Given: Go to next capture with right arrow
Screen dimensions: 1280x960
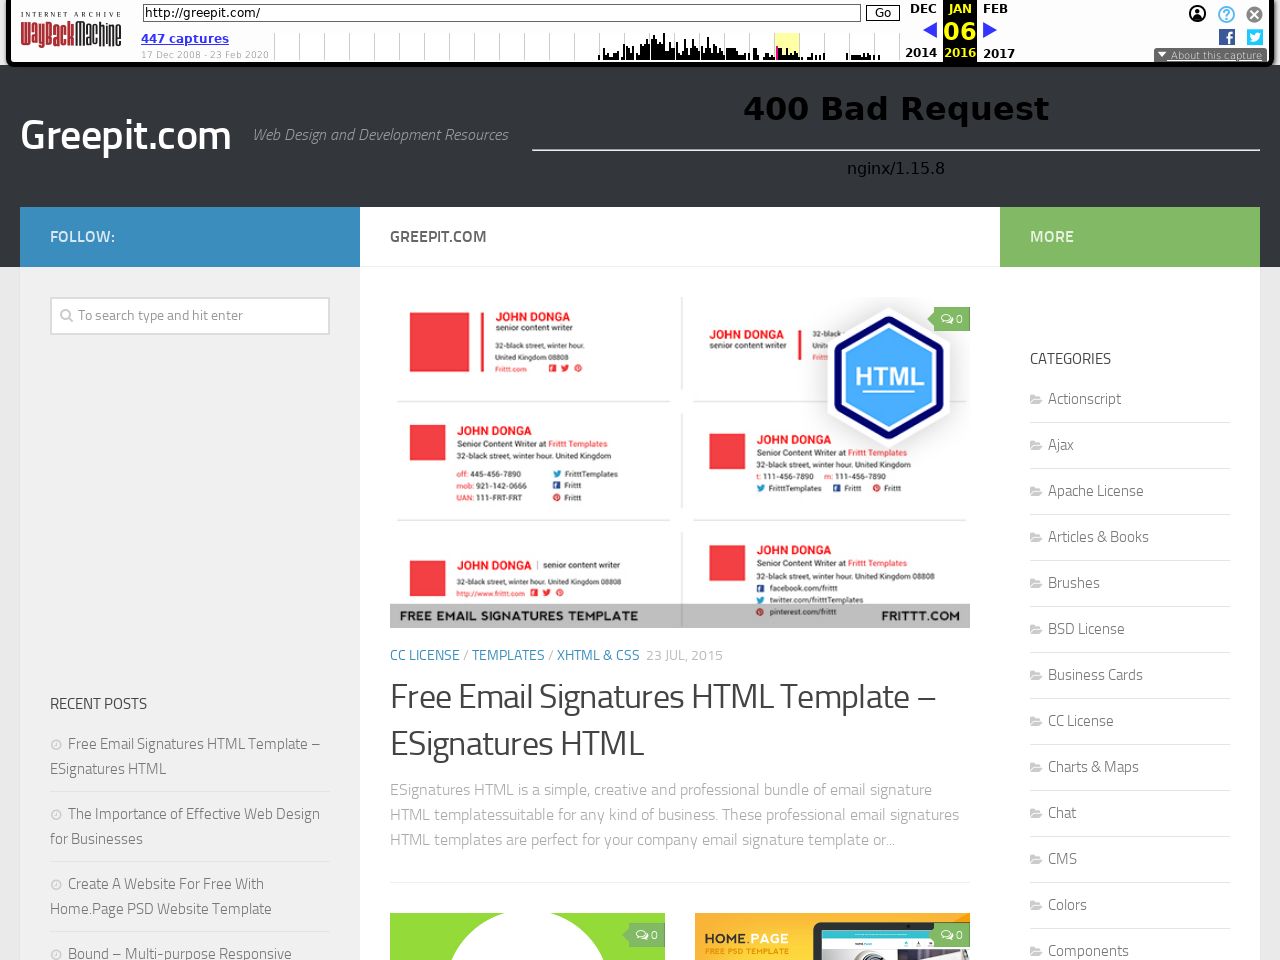Looking at the screenshot, I should click(990, 31).
